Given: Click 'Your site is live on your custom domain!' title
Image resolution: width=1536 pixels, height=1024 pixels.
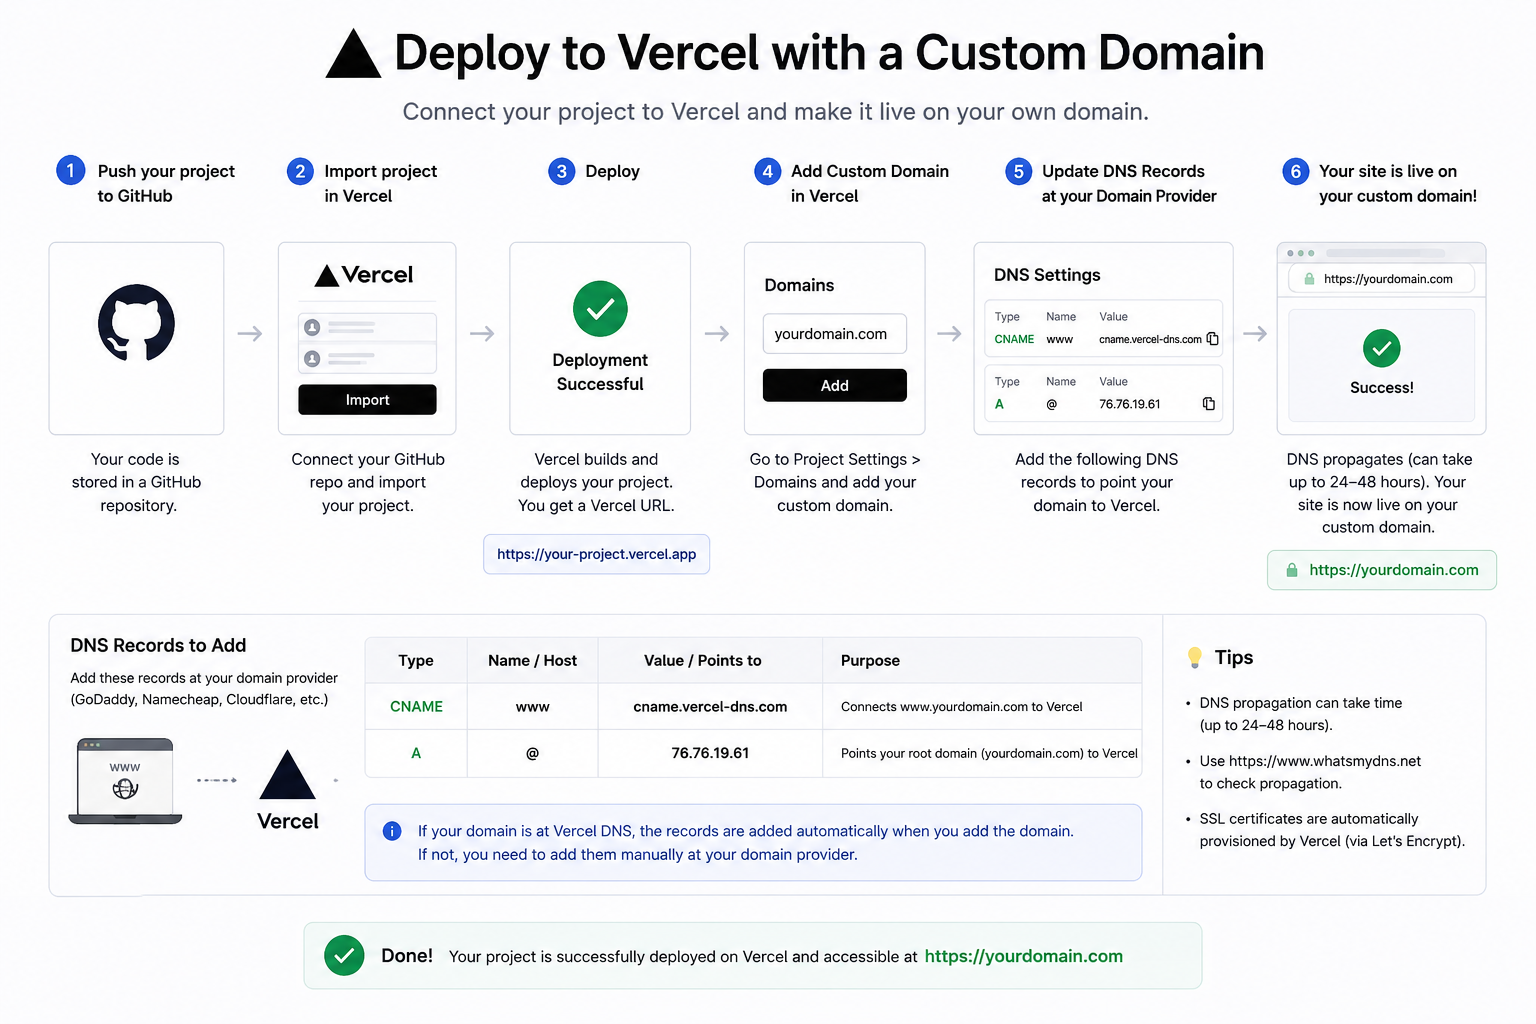Looking at the screenshot, I should (x=1397, y=184).
